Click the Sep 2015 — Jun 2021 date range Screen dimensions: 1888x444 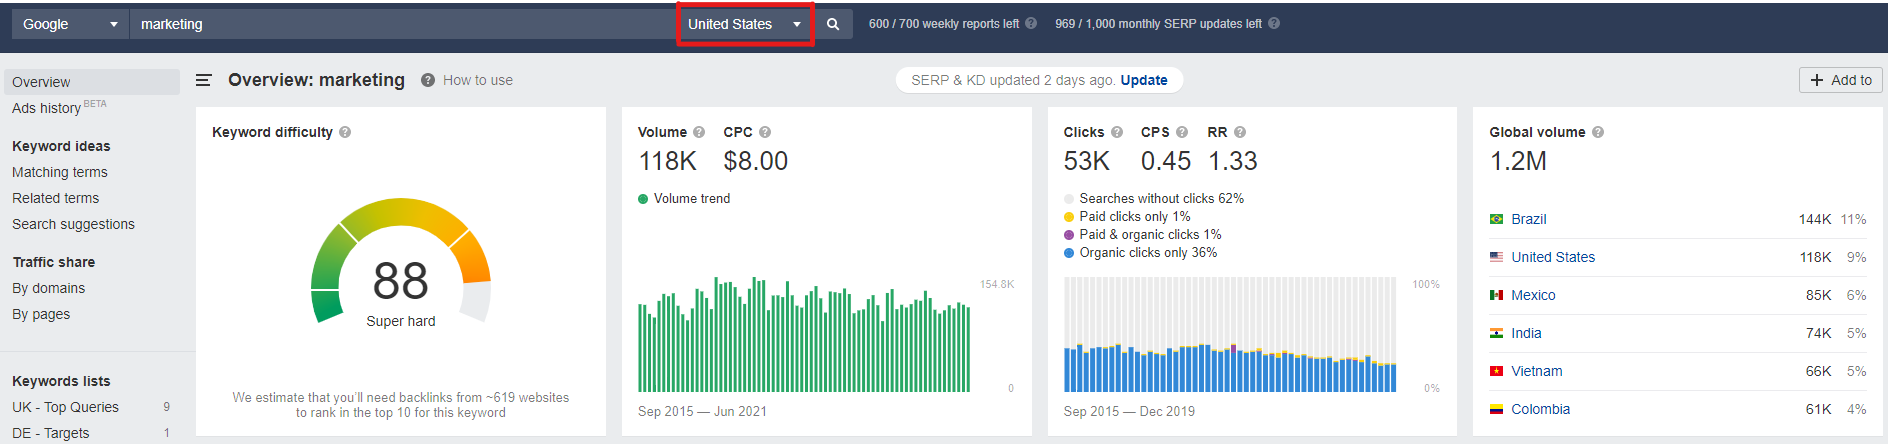tap(702, 411)
